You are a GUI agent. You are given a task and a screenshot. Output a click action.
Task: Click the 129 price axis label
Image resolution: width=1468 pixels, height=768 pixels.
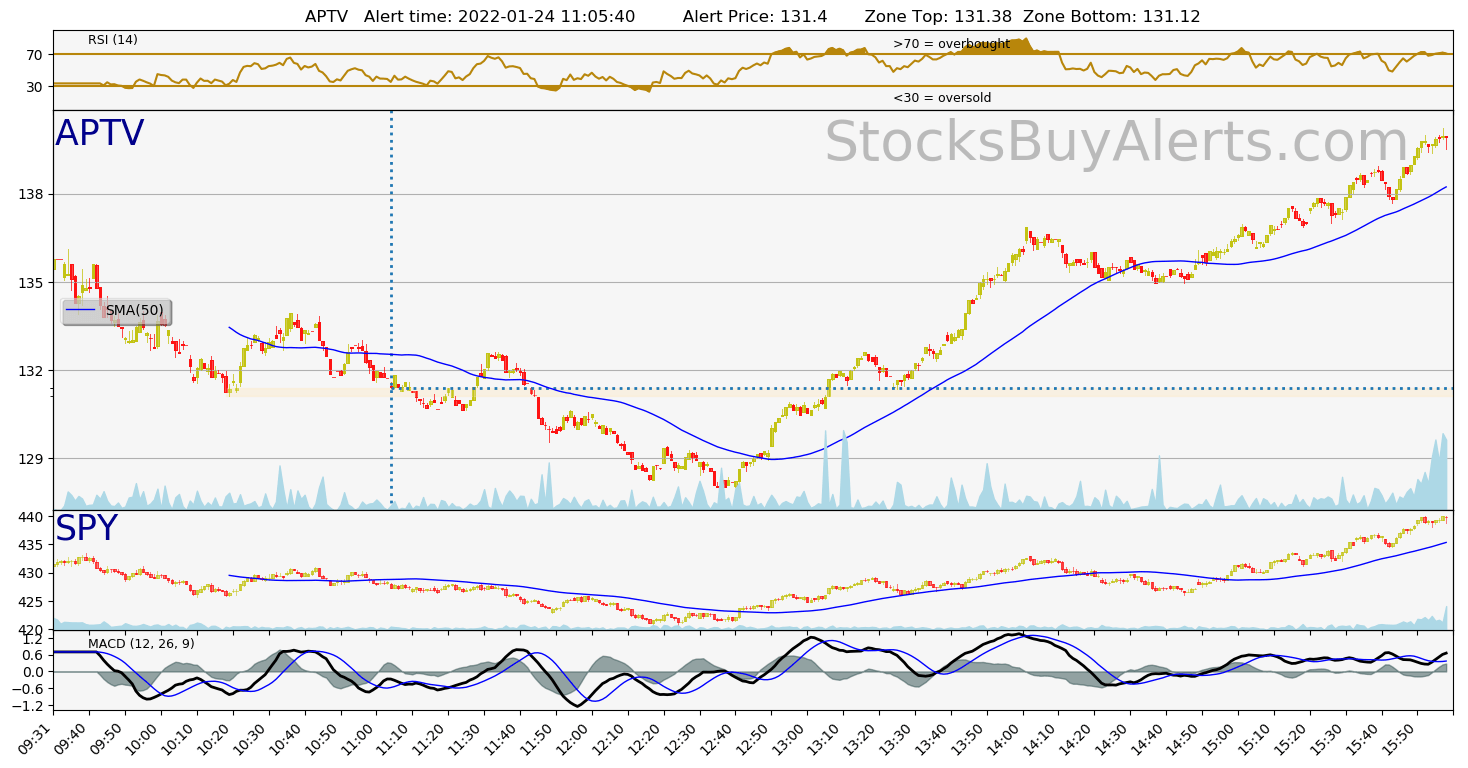pyautogui.click(x=33, y=459)
